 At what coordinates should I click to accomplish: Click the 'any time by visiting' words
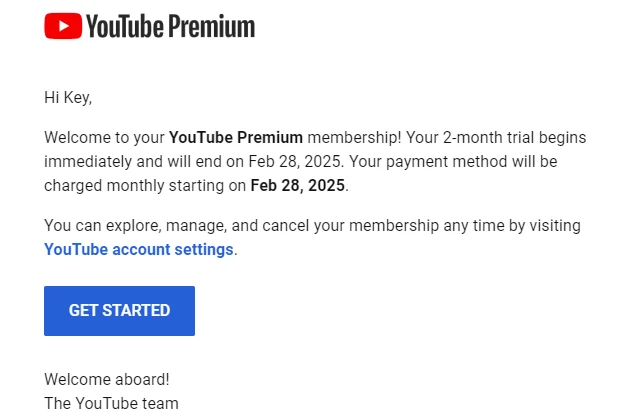[512, 226]
